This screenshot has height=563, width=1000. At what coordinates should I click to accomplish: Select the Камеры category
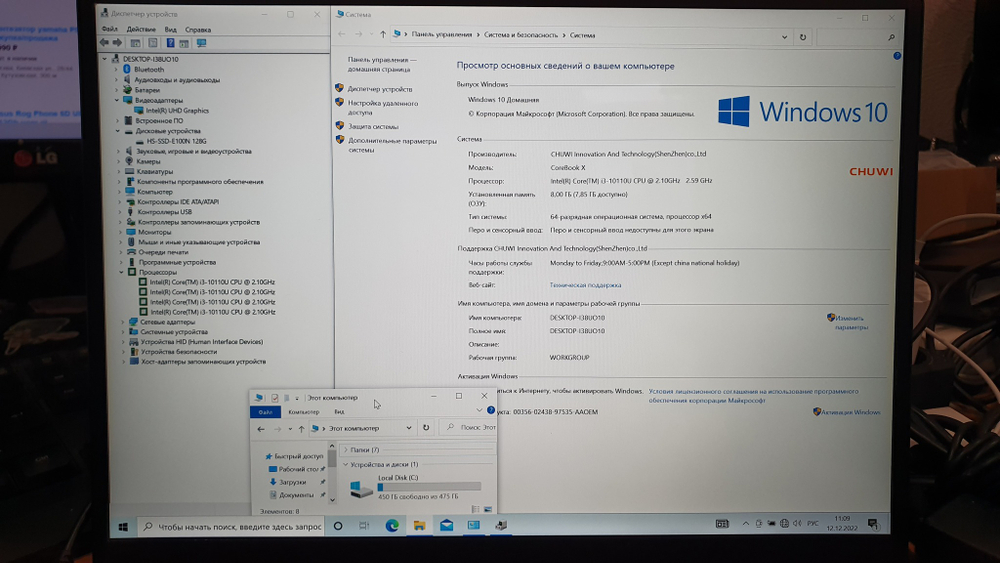click(148, 161)
